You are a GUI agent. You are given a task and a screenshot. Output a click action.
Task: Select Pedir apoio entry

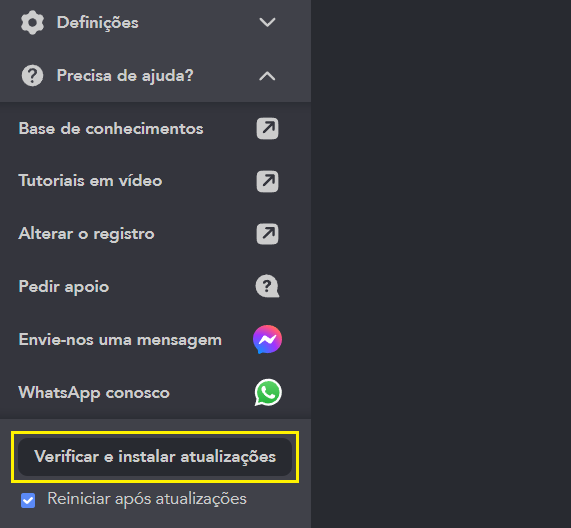point(64,287)
